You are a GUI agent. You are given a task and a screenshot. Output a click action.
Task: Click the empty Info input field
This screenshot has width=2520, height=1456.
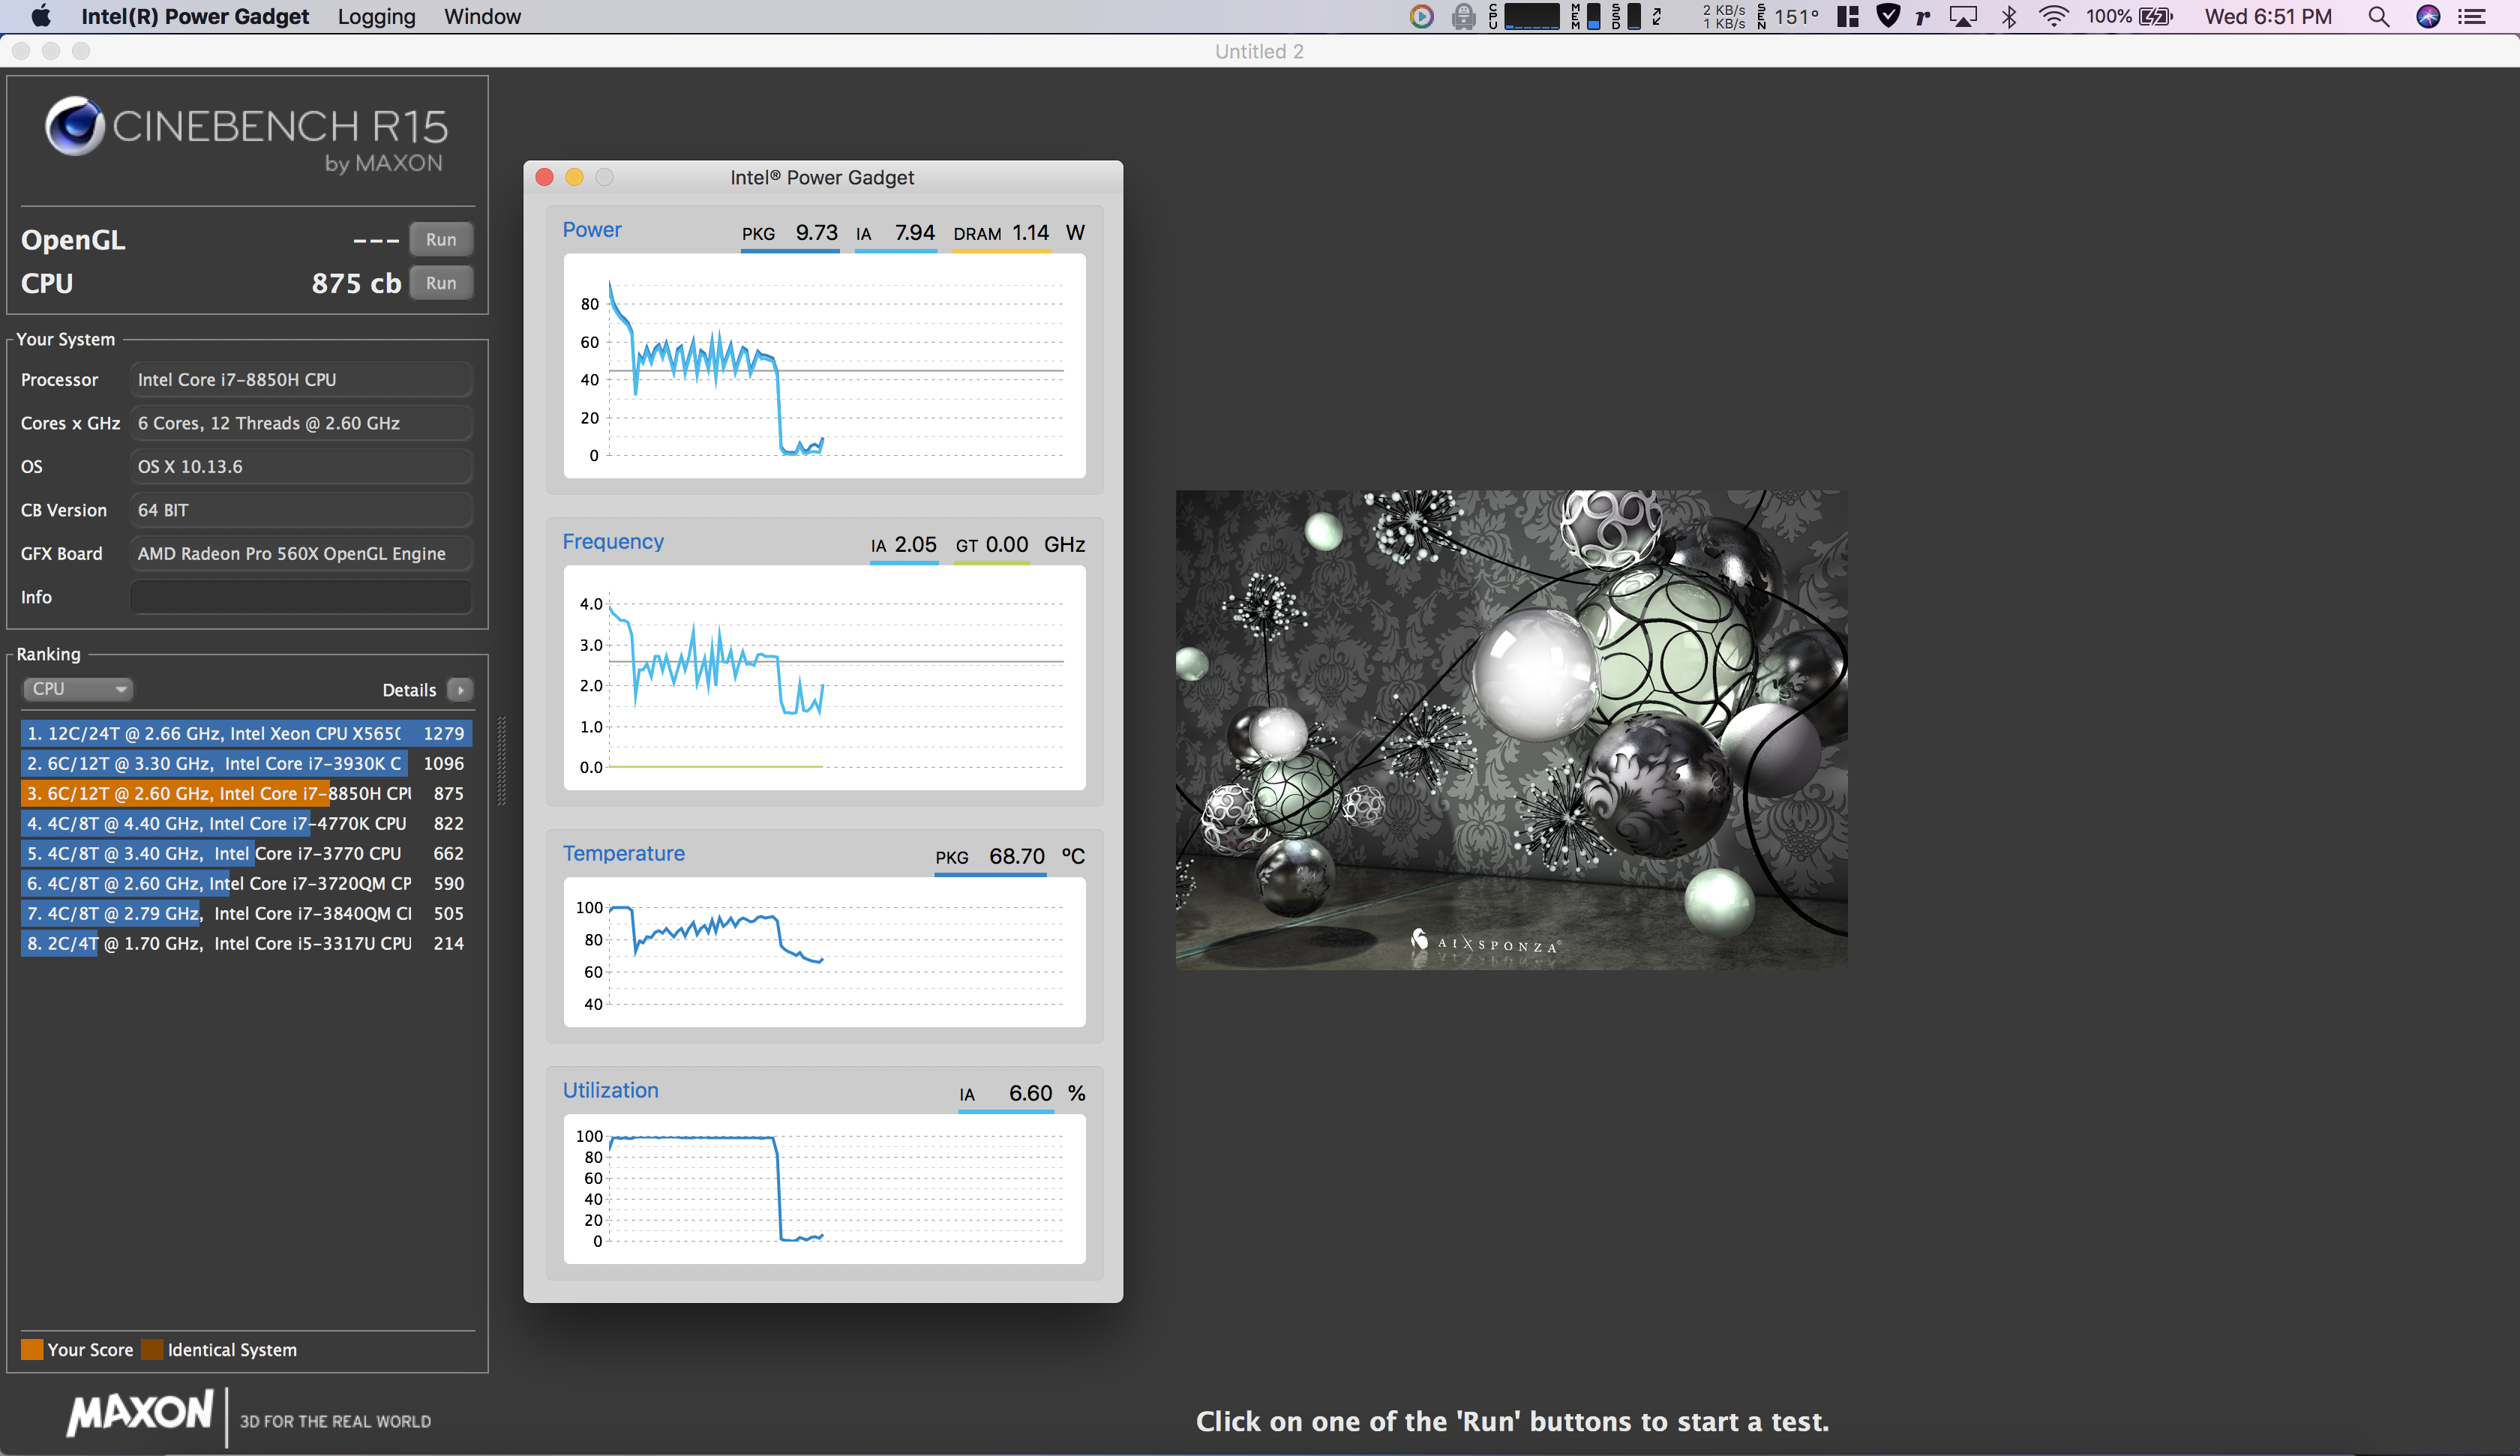[x=301, y=597]
